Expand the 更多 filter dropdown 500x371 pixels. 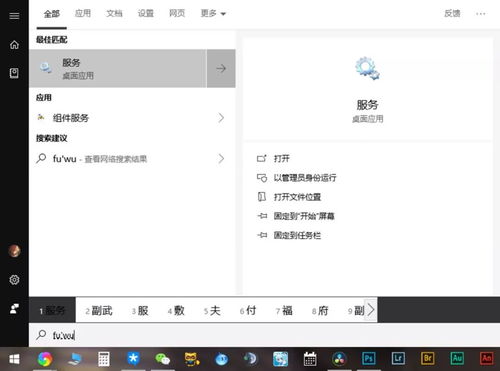click(x=213, y=14)
